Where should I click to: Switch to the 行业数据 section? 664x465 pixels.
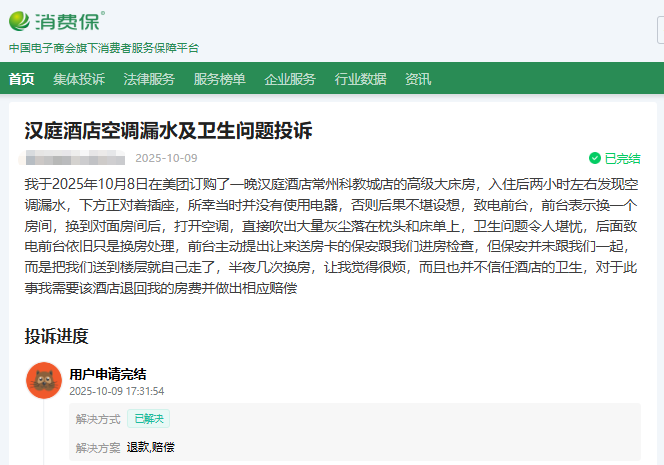[360, 79]
